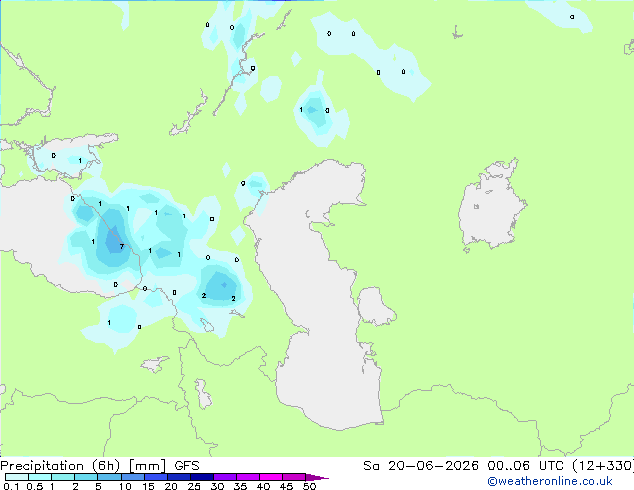Click the 'Precipitation (6h) [mm] GFS' title
This screenshot has height=490, width=634.
(100, 466)
